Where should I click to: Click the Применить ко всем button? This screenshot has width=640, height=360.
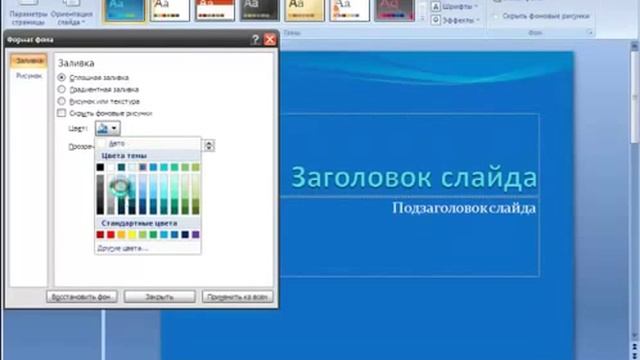coord(237,297)
